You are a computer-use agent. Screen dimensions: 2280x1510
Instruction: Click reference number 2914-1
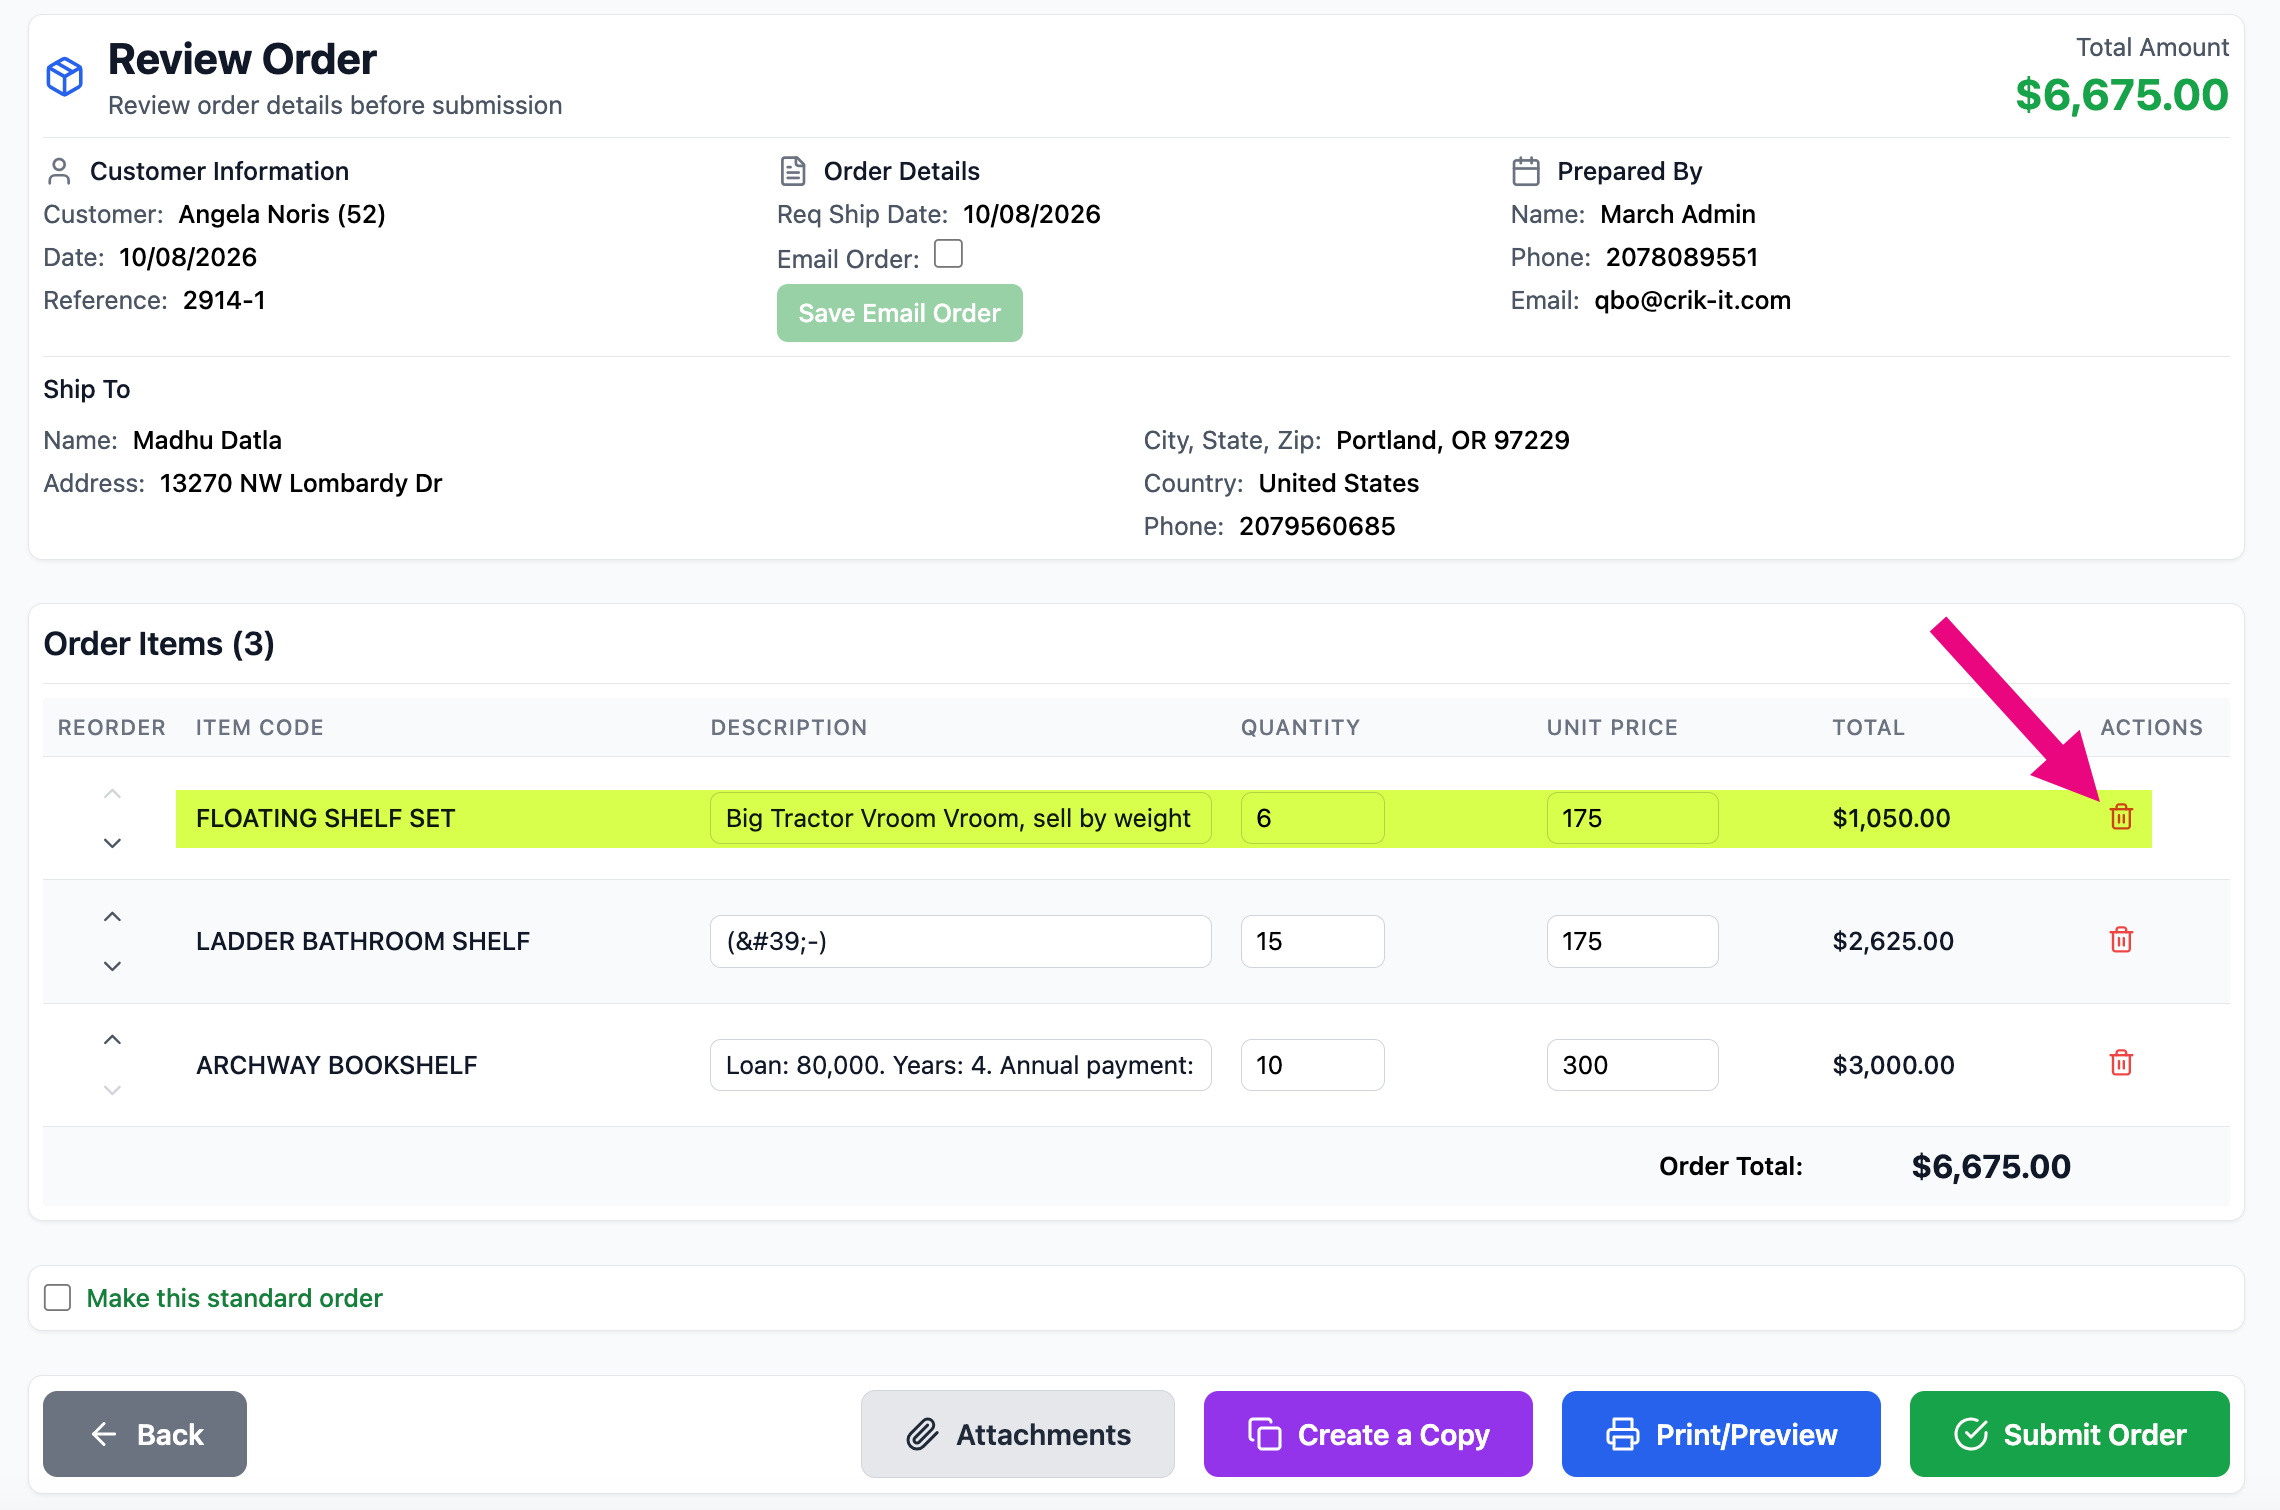[224, 300]
